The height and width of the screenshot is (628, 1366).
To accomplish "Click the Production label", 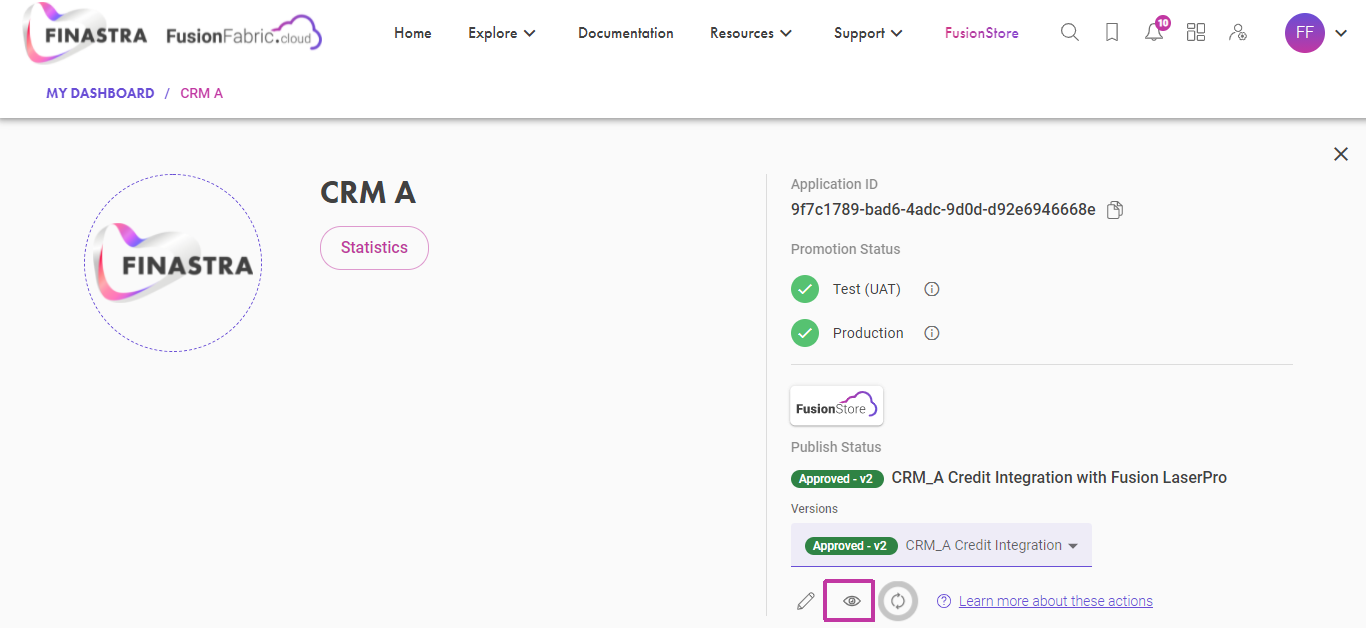I will (x=868, y=333).
